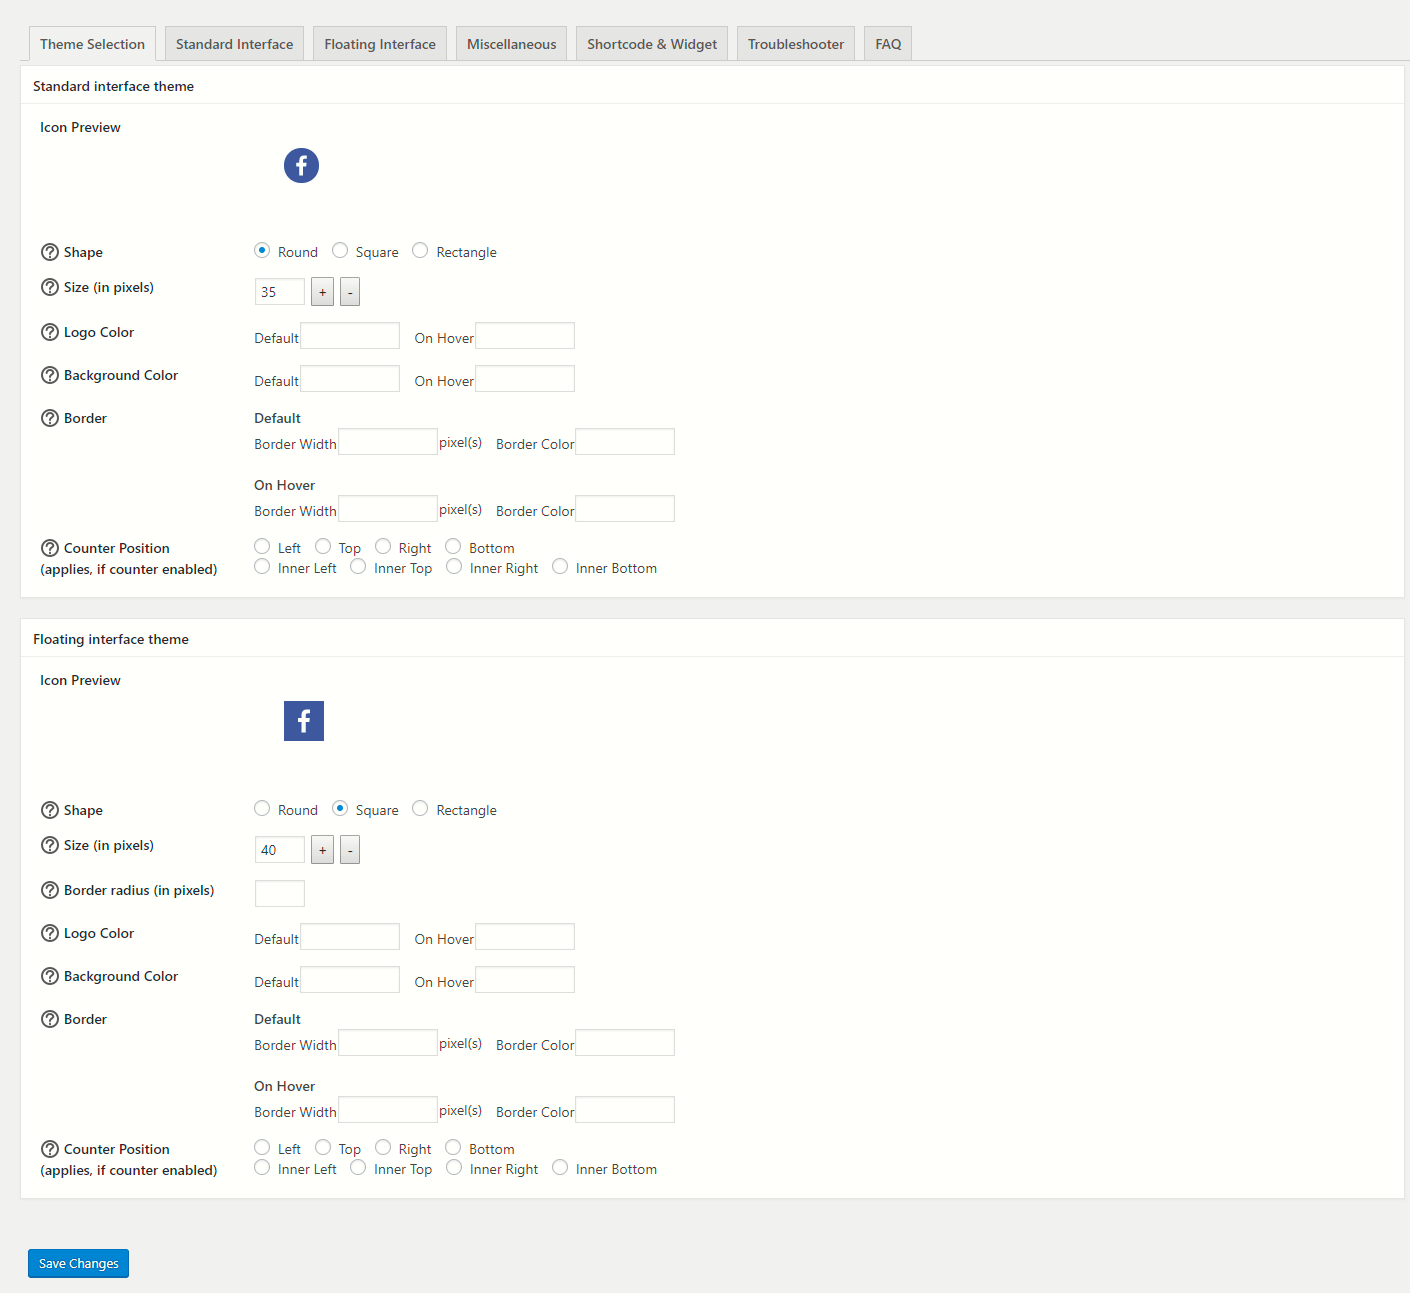Click the round Facebook icon preview
The image size is (1410, 1293).
click(x=301, y=166)
